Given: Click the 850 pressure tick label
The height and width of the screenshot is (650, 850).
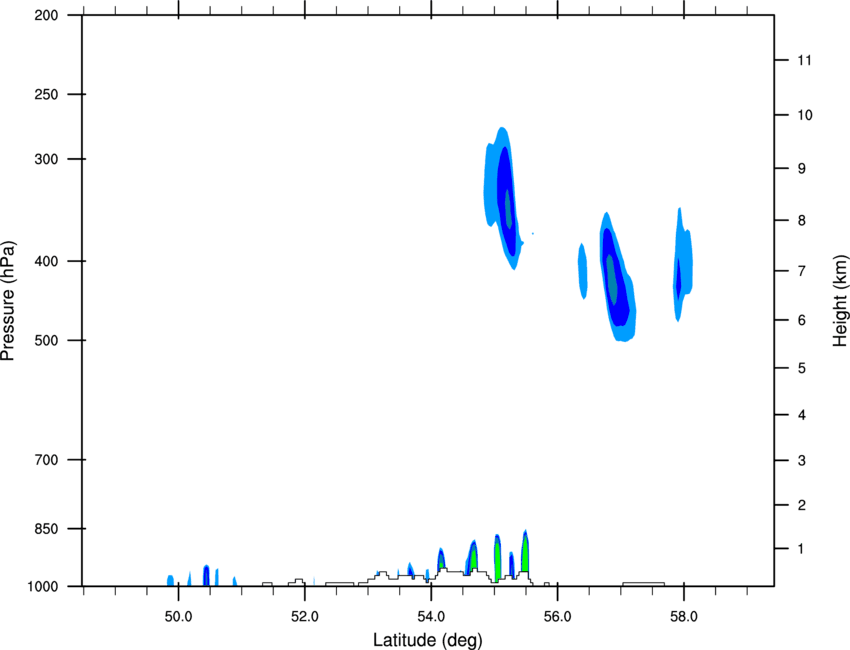Looking at the screenshot, I should (x=46, y=529).
